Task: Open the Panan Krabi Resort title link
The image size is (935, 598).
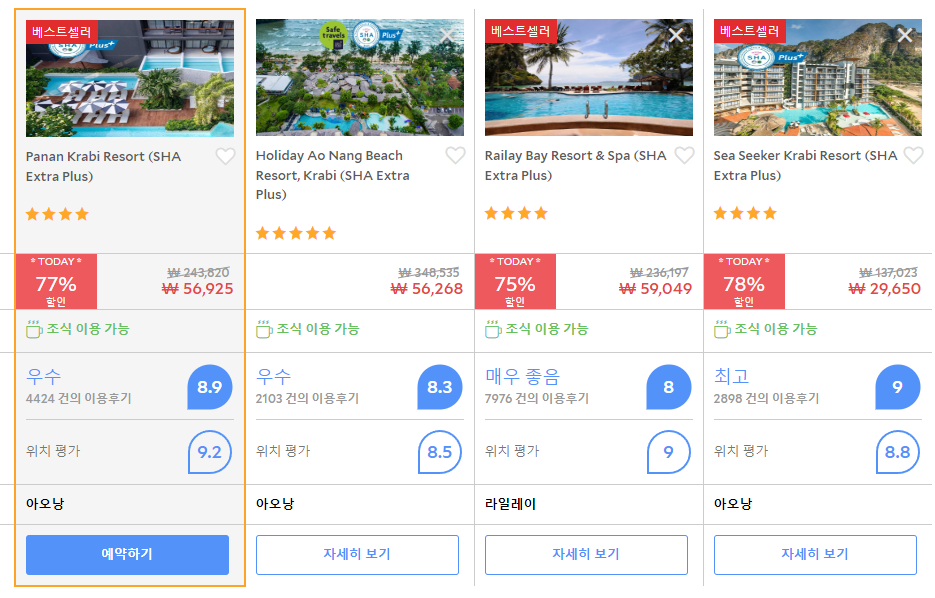Action: (x=103, y=166)
